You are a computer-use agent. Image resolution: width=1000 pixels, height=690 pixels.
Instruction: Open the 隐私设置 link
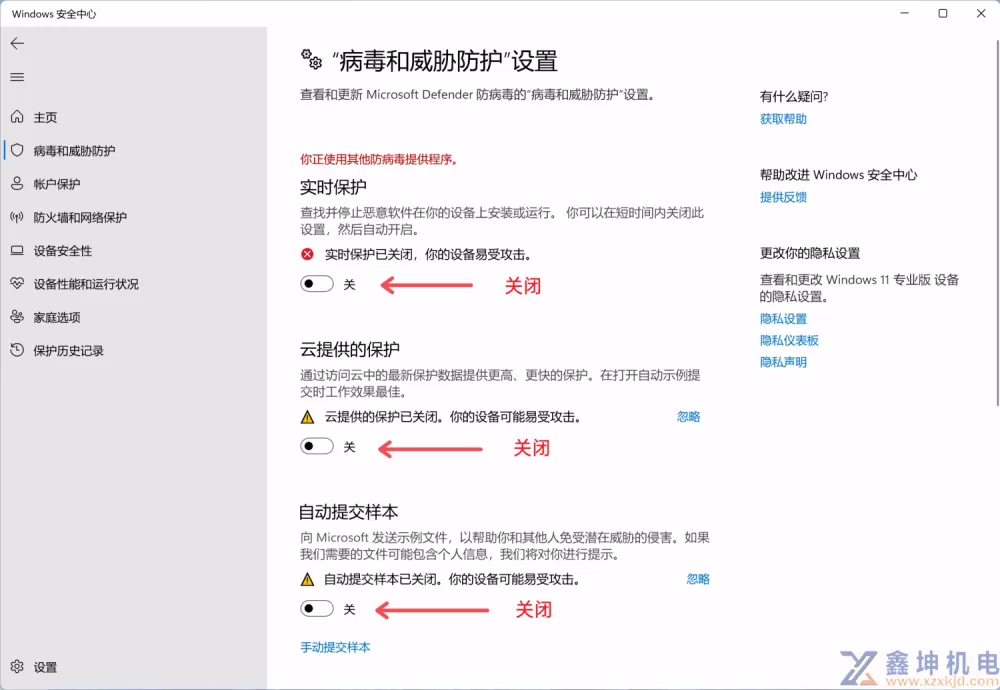click(x=783, y=319)
